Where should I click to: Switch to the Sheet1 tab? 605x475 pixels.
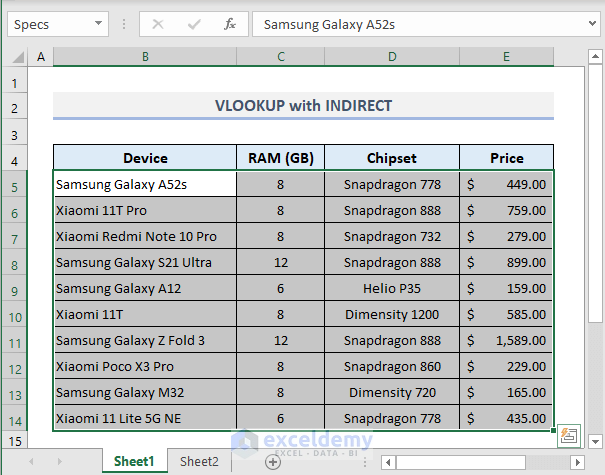[x=134, y=461]
